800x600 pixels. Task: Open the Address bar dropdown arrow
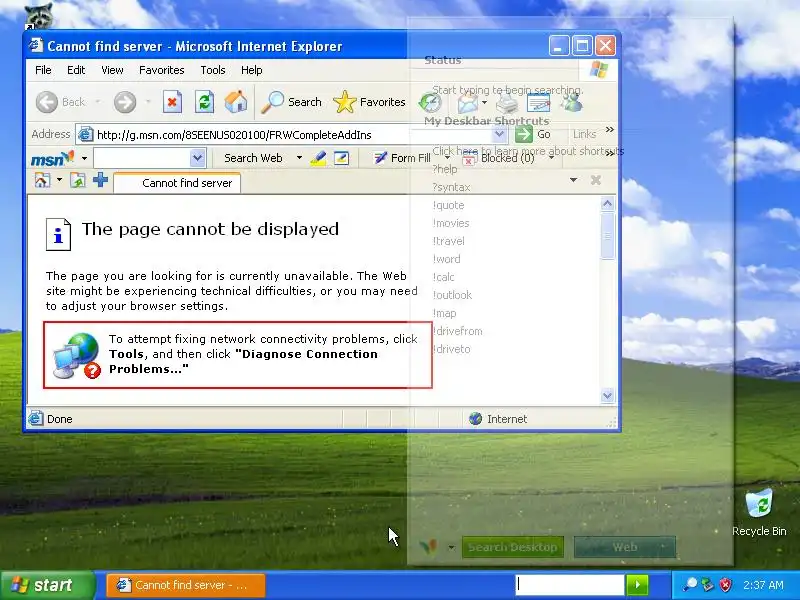499,135
